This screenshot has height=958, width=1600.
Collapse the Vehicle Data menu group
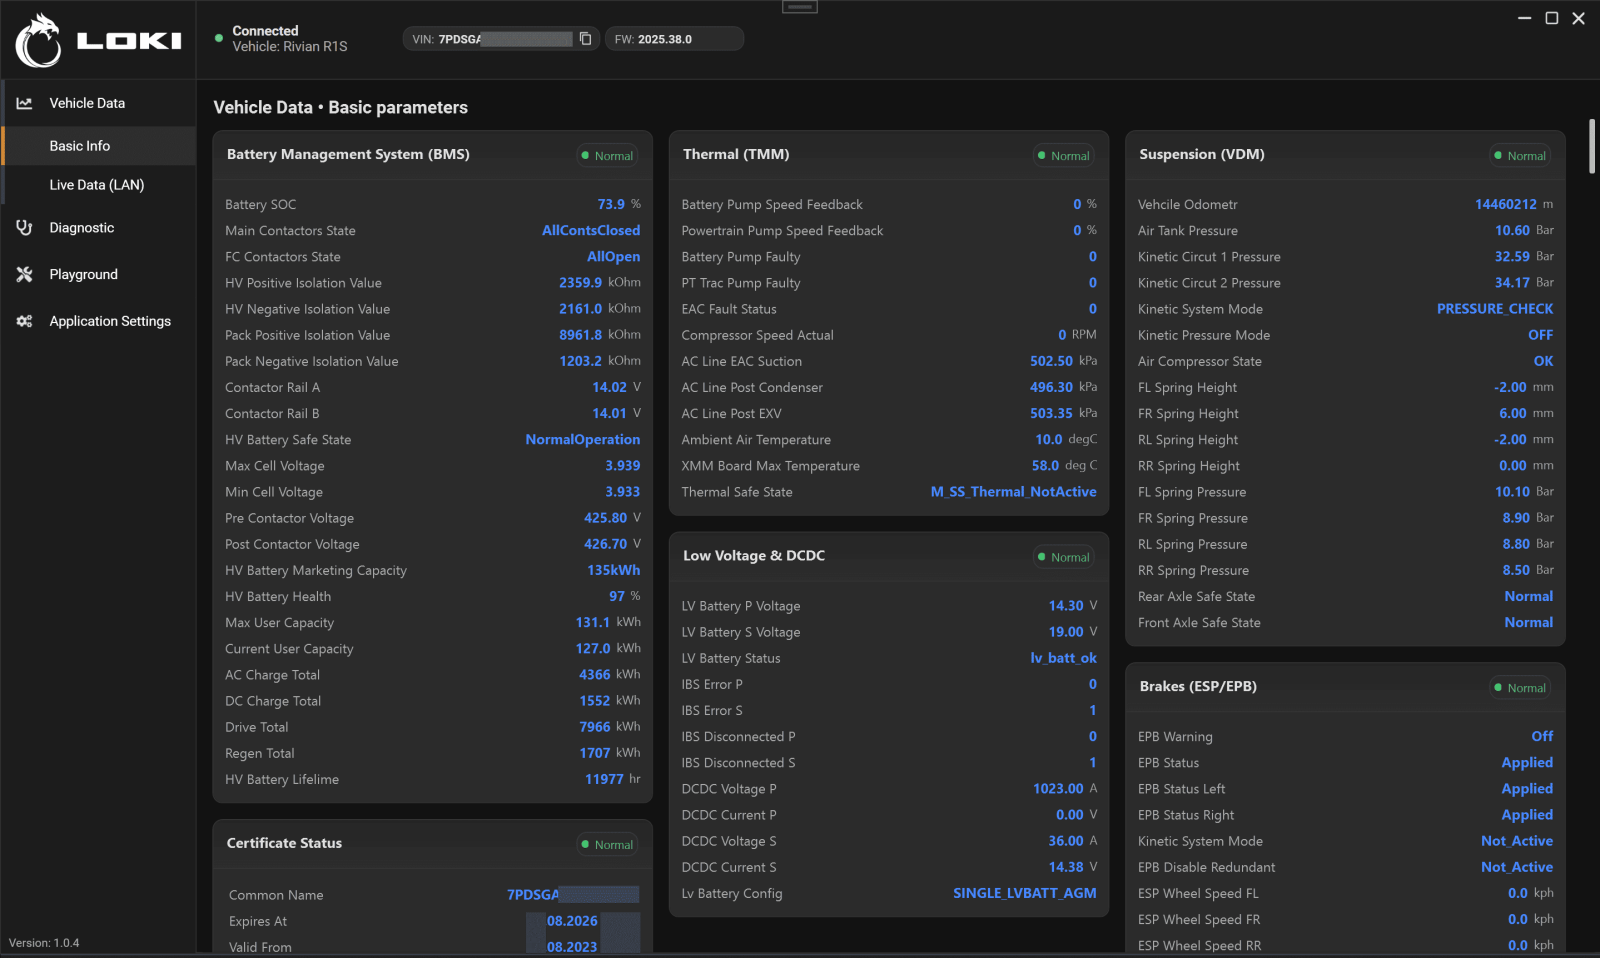pyautogui.click(x=87, y=103)
